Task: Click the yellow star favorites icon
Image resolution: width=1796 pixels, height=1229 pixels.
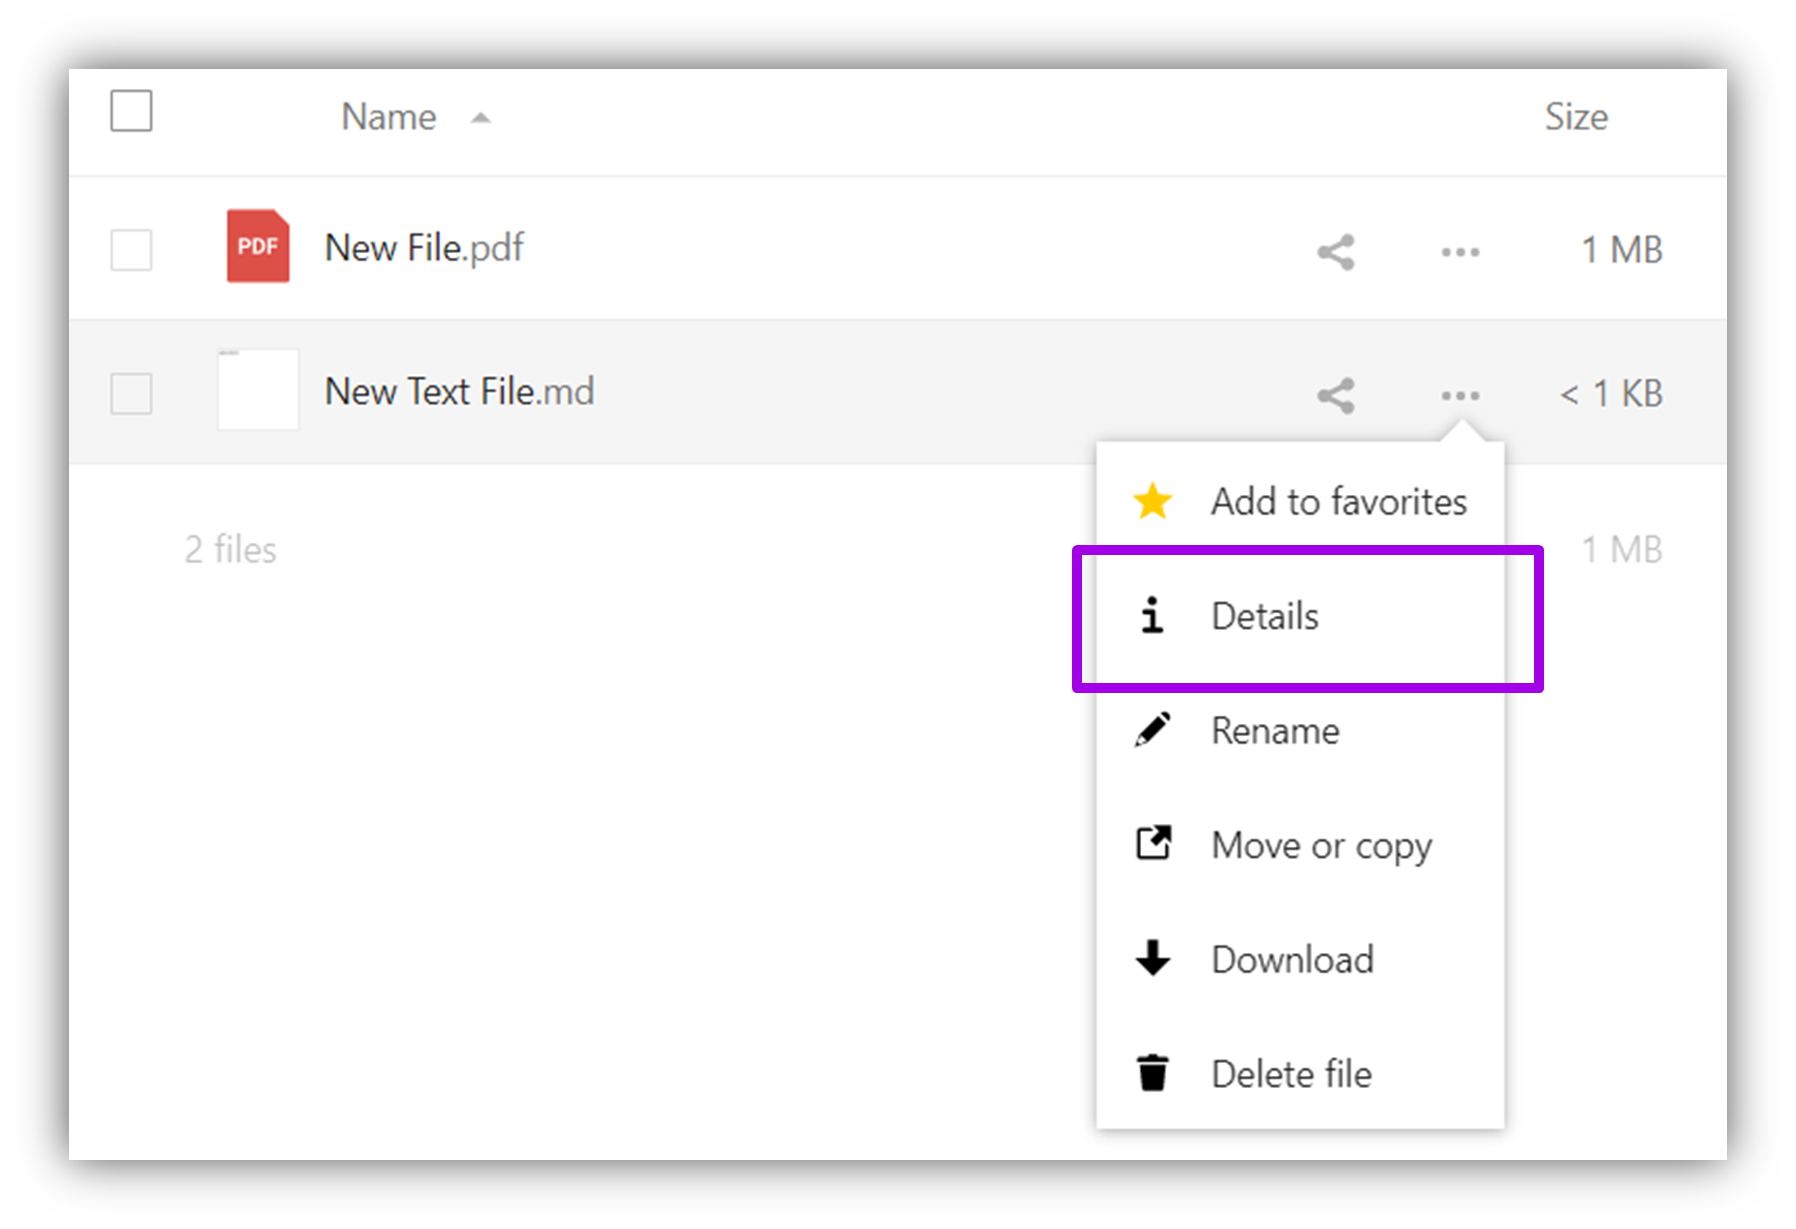Action: [x=1152, y=501]
